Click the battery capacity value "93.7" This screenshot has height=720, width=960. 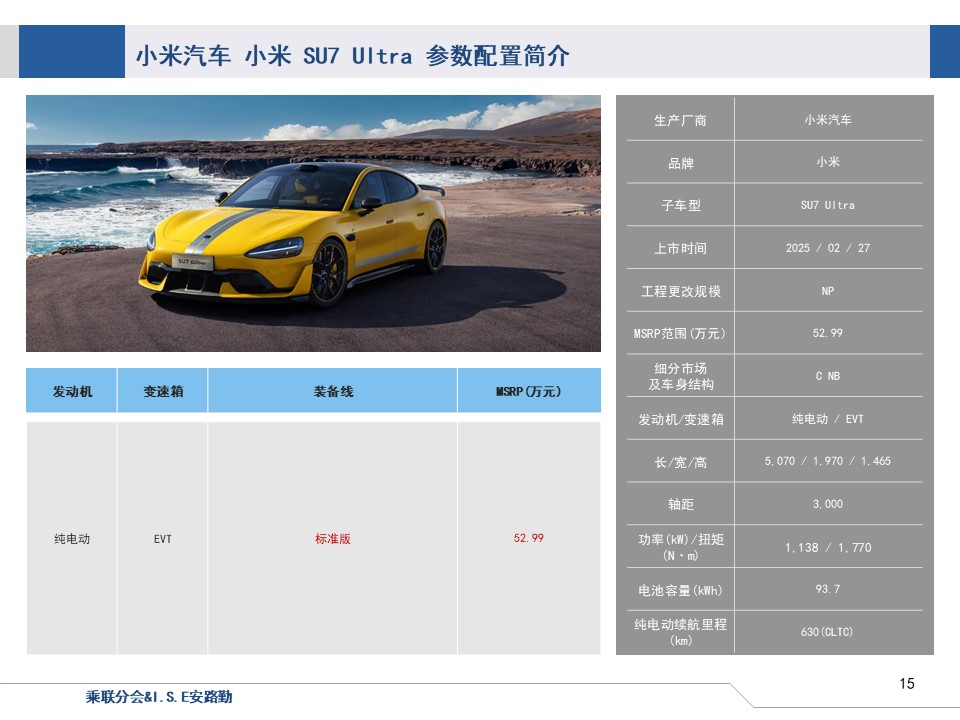[x=828, y=589]
